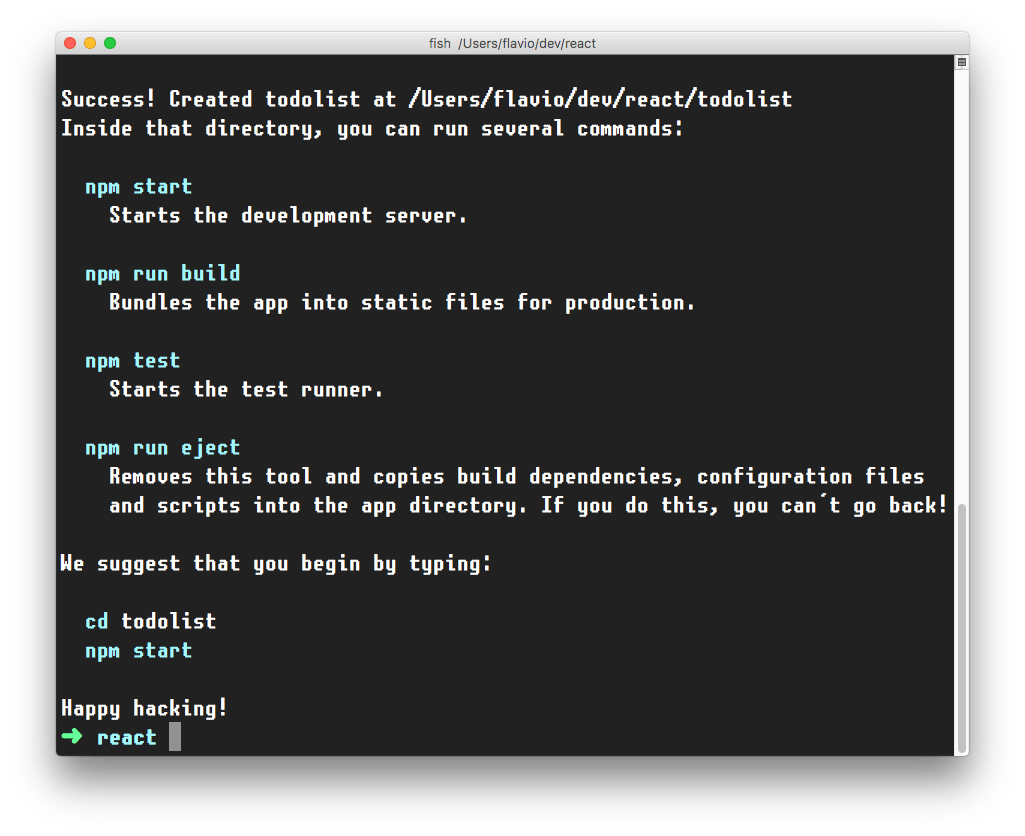This screenshot has height=836, width=1025.
Task: Click the "cd todolist" suggested command
Action: coord(150,622)
